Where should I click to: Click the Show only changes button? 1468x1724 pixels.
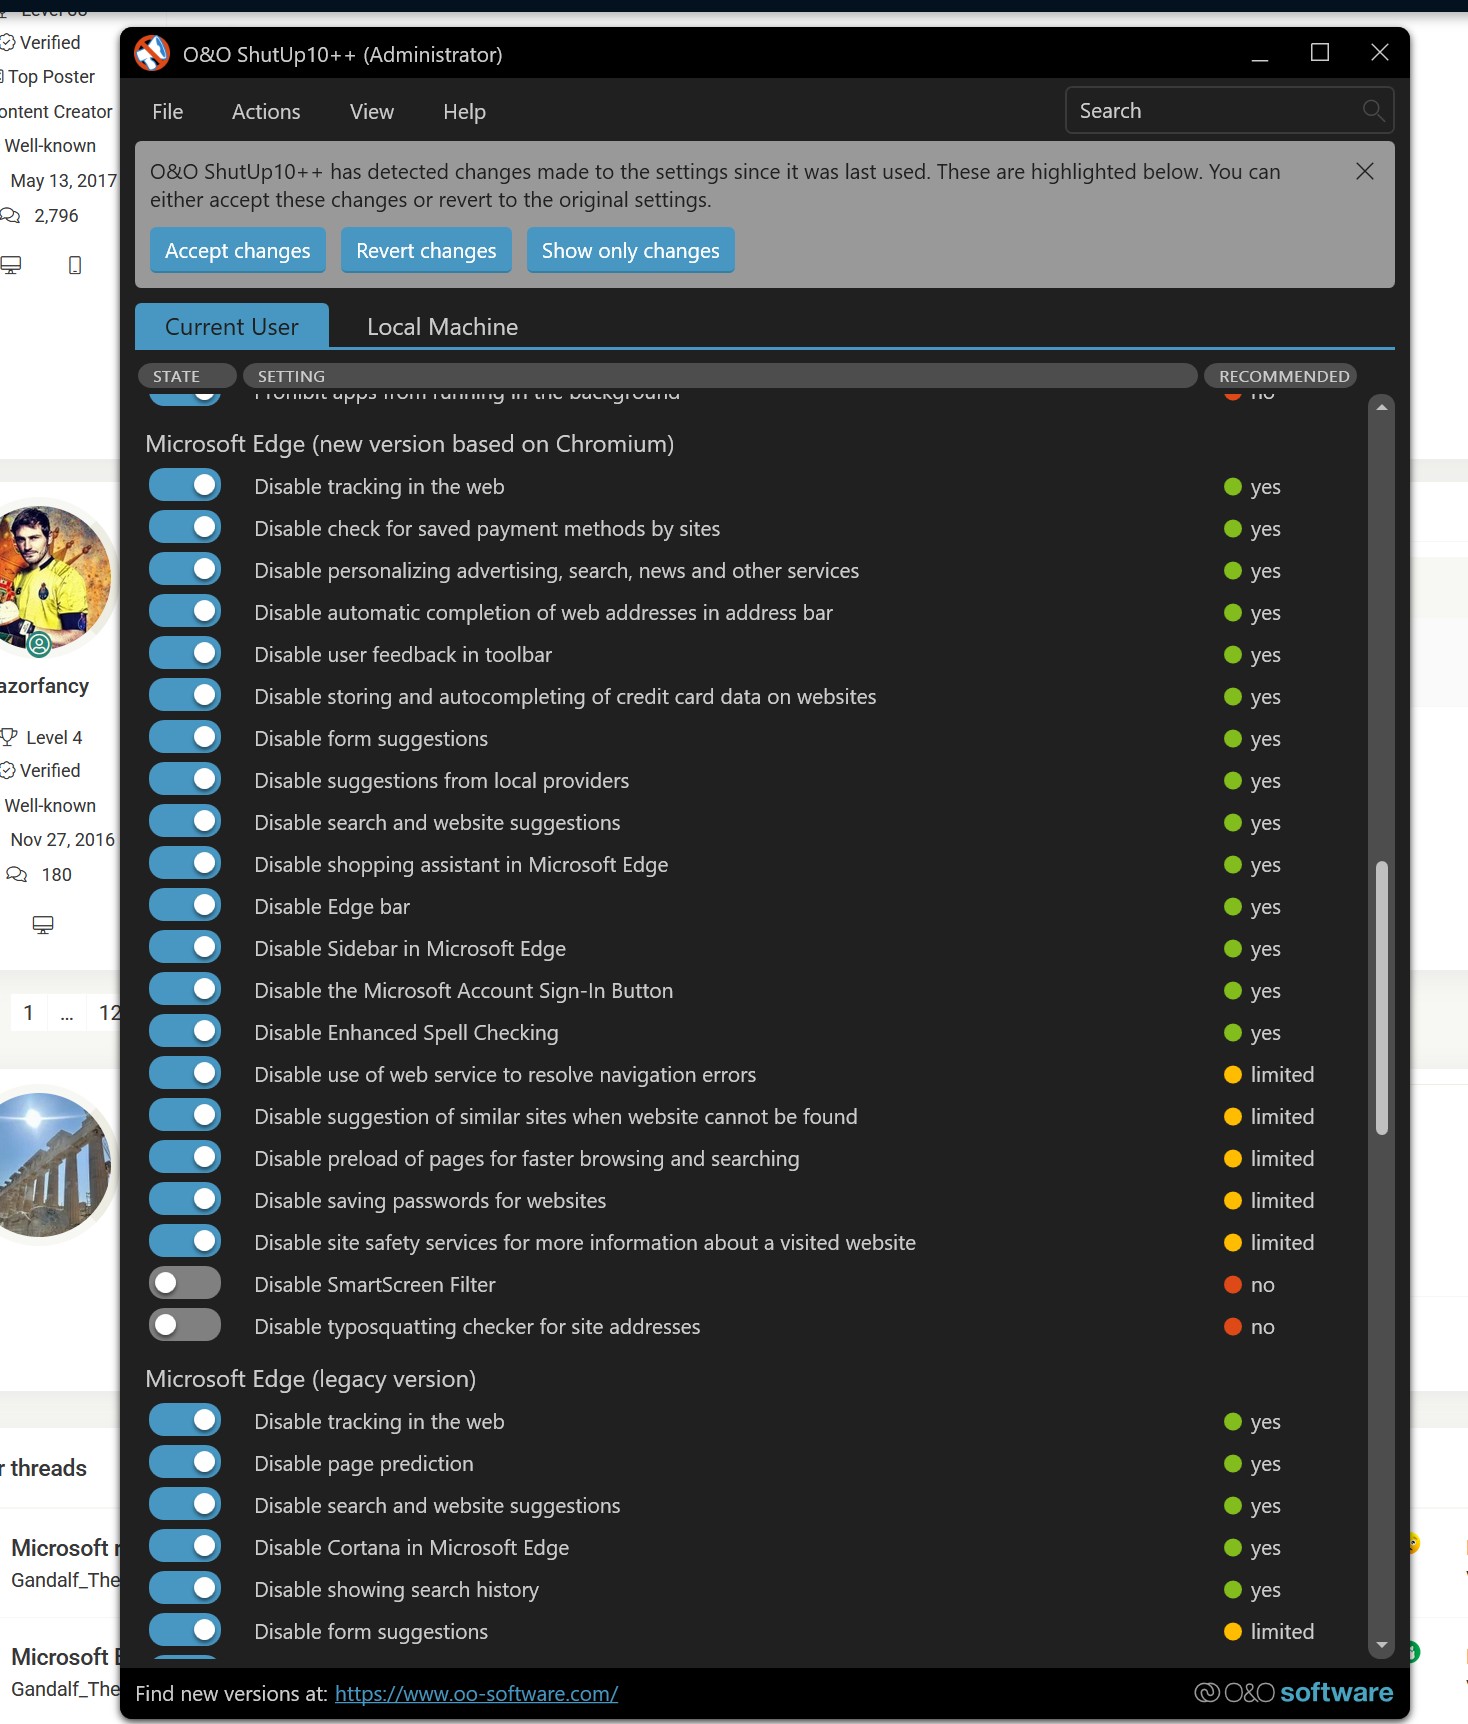(631, 250)
